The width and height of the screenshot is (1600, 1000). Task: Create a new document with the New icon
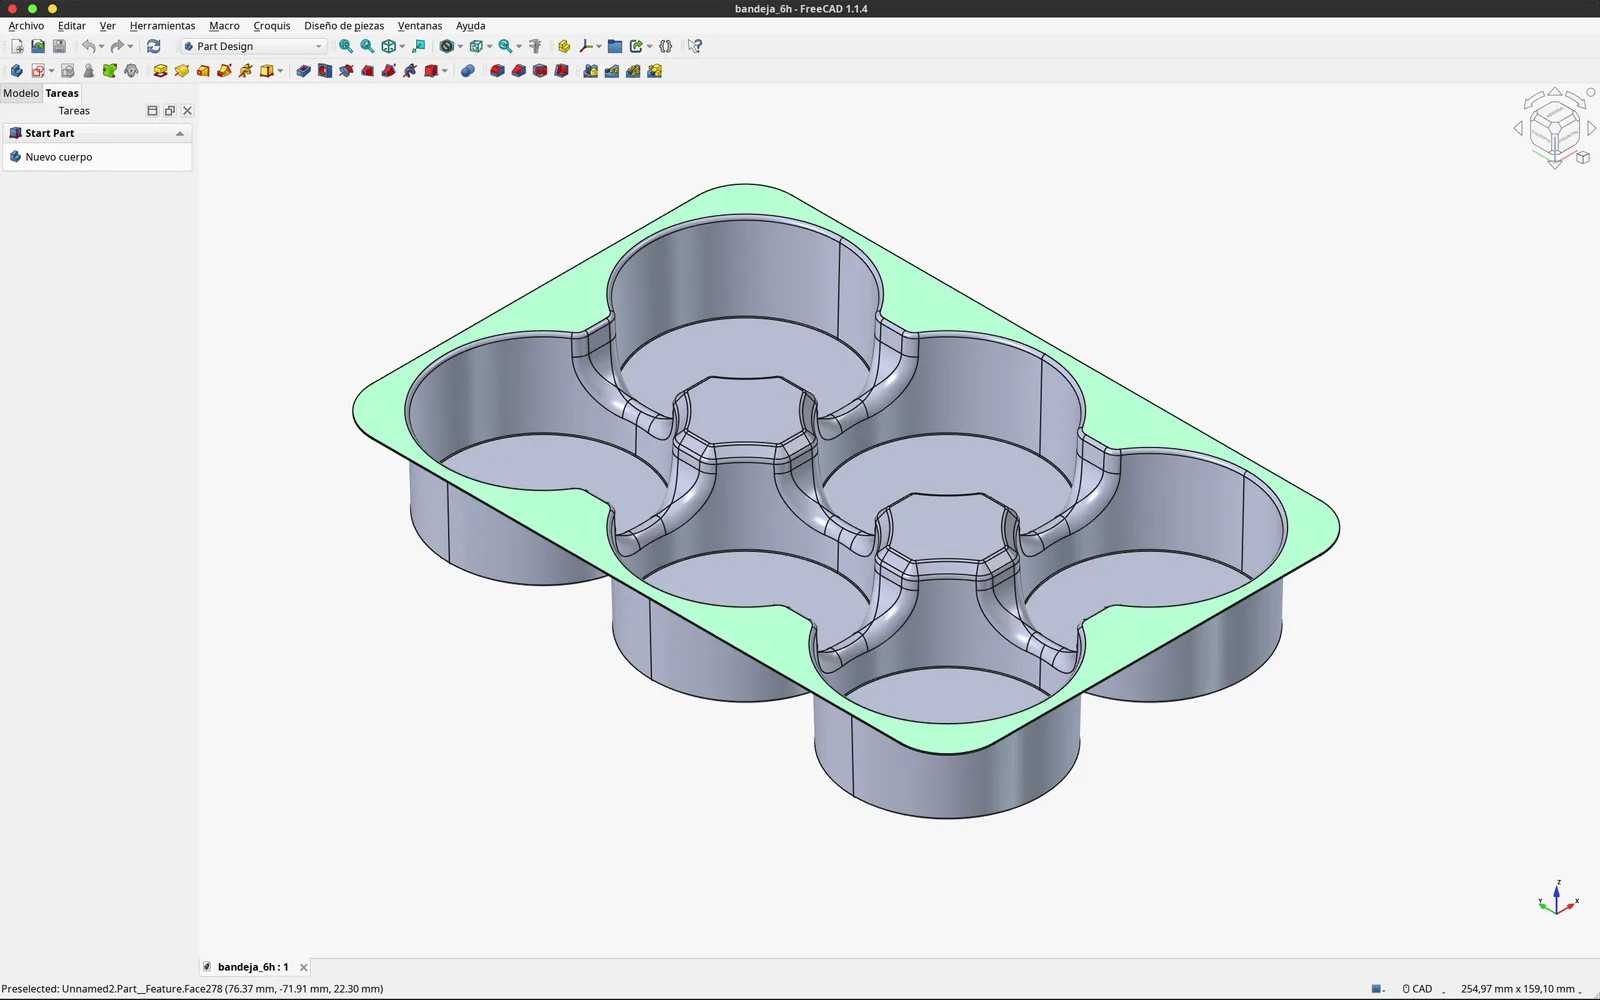coord(17,46)
